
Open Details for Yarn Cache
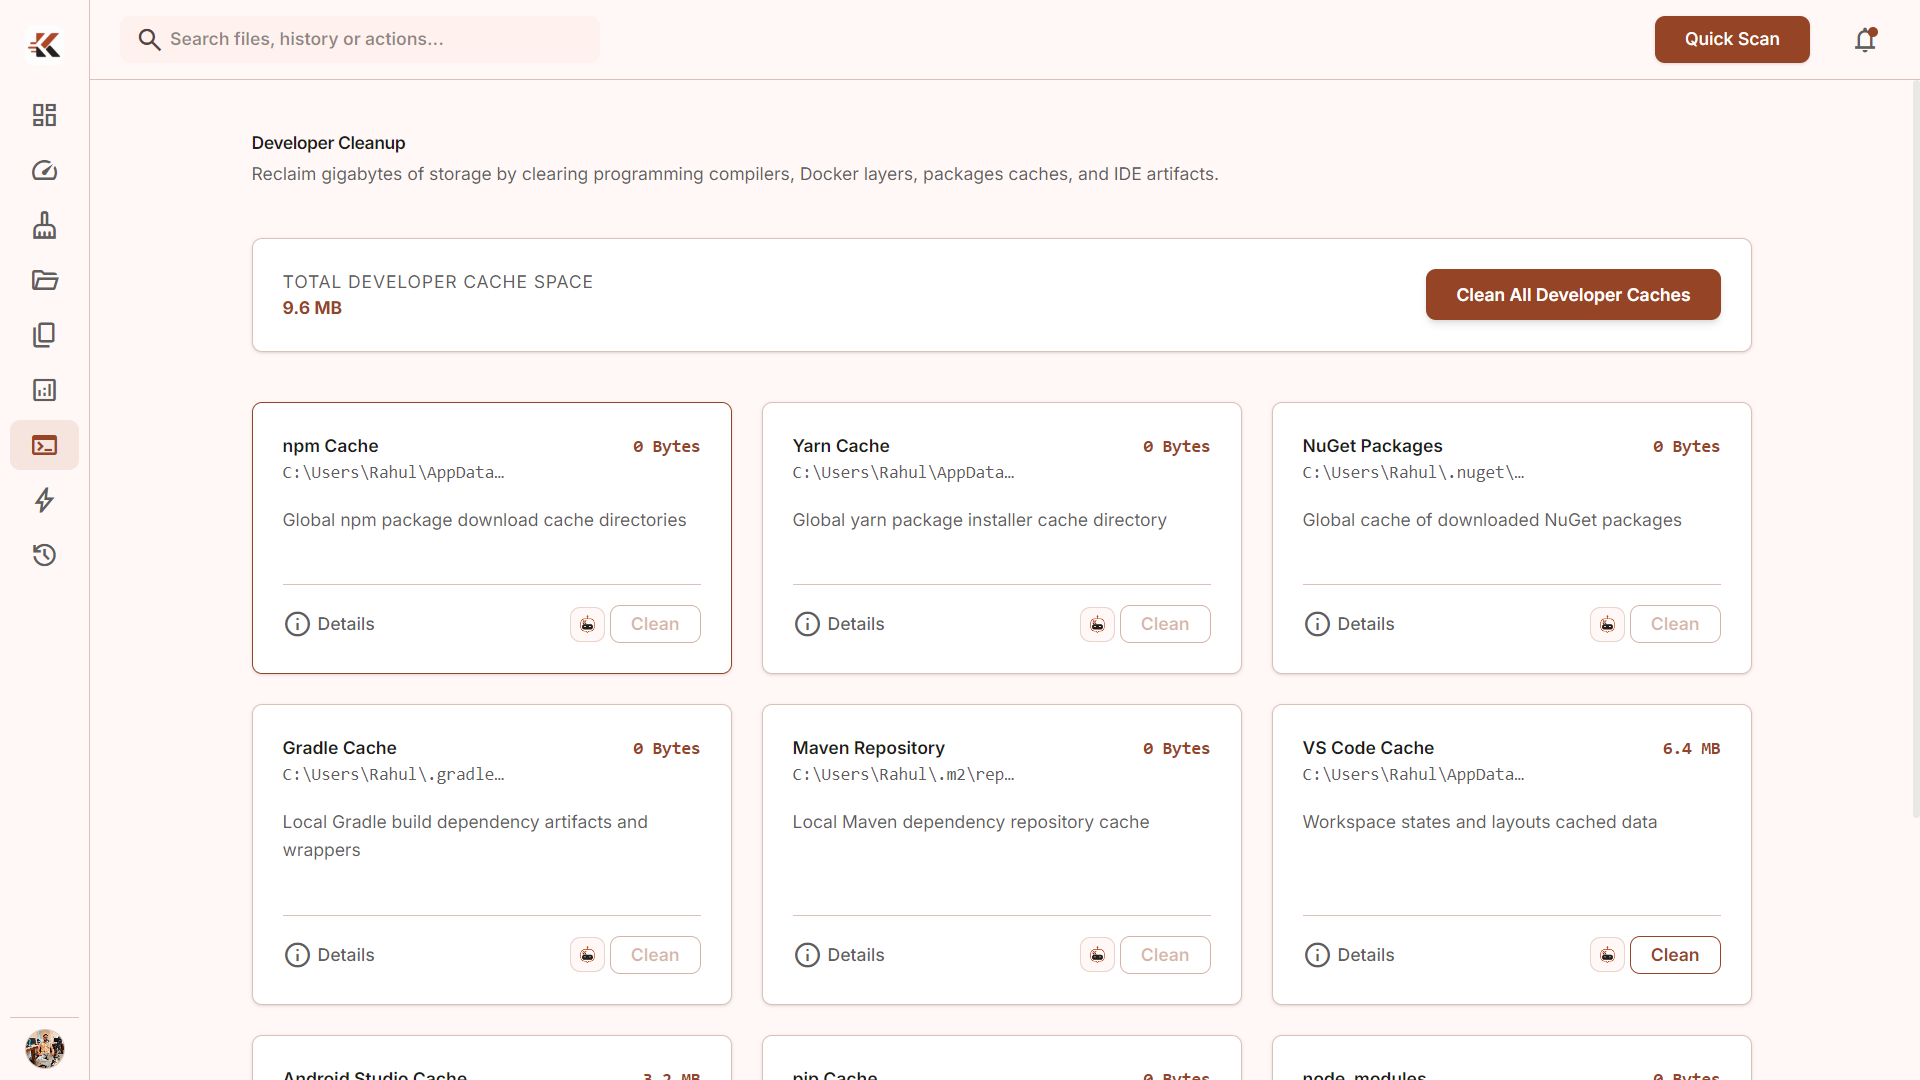pyautogui.click(x=840, y=624)
